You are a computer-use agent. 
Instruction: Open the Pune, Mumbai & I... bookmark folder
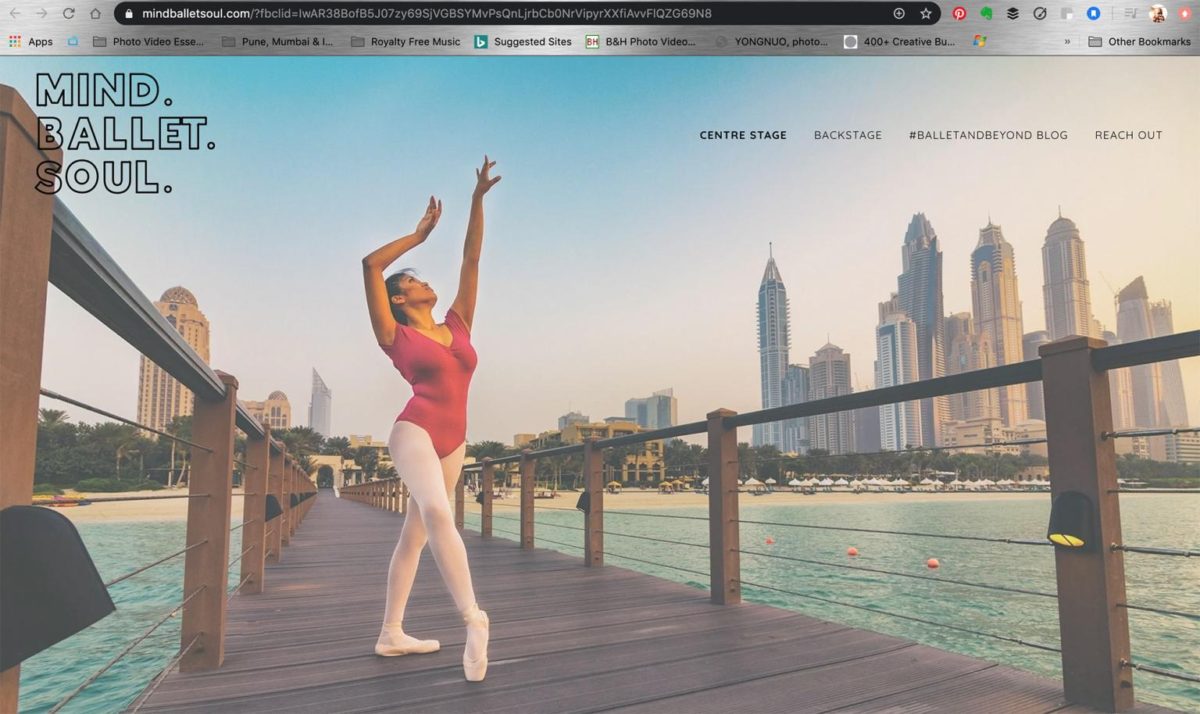[277, 41]
